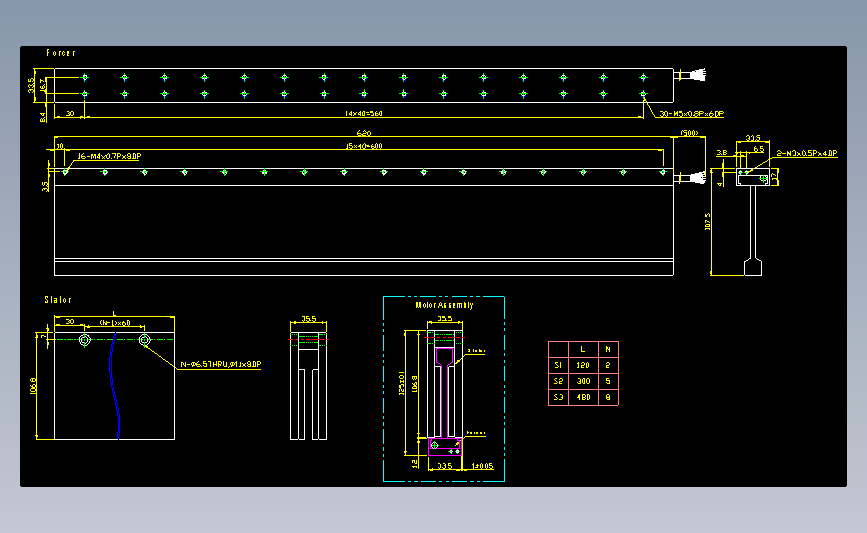Click the 'L' table header cell
The image size is (867, 533).
(x=583, y=349)
